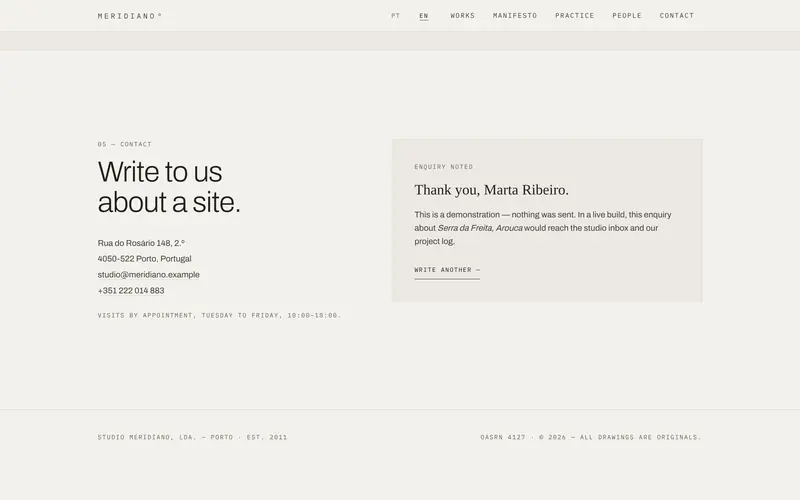Open the MERIDIANO home logo link
Screen dimensions: 800x500
coord(130,16)
